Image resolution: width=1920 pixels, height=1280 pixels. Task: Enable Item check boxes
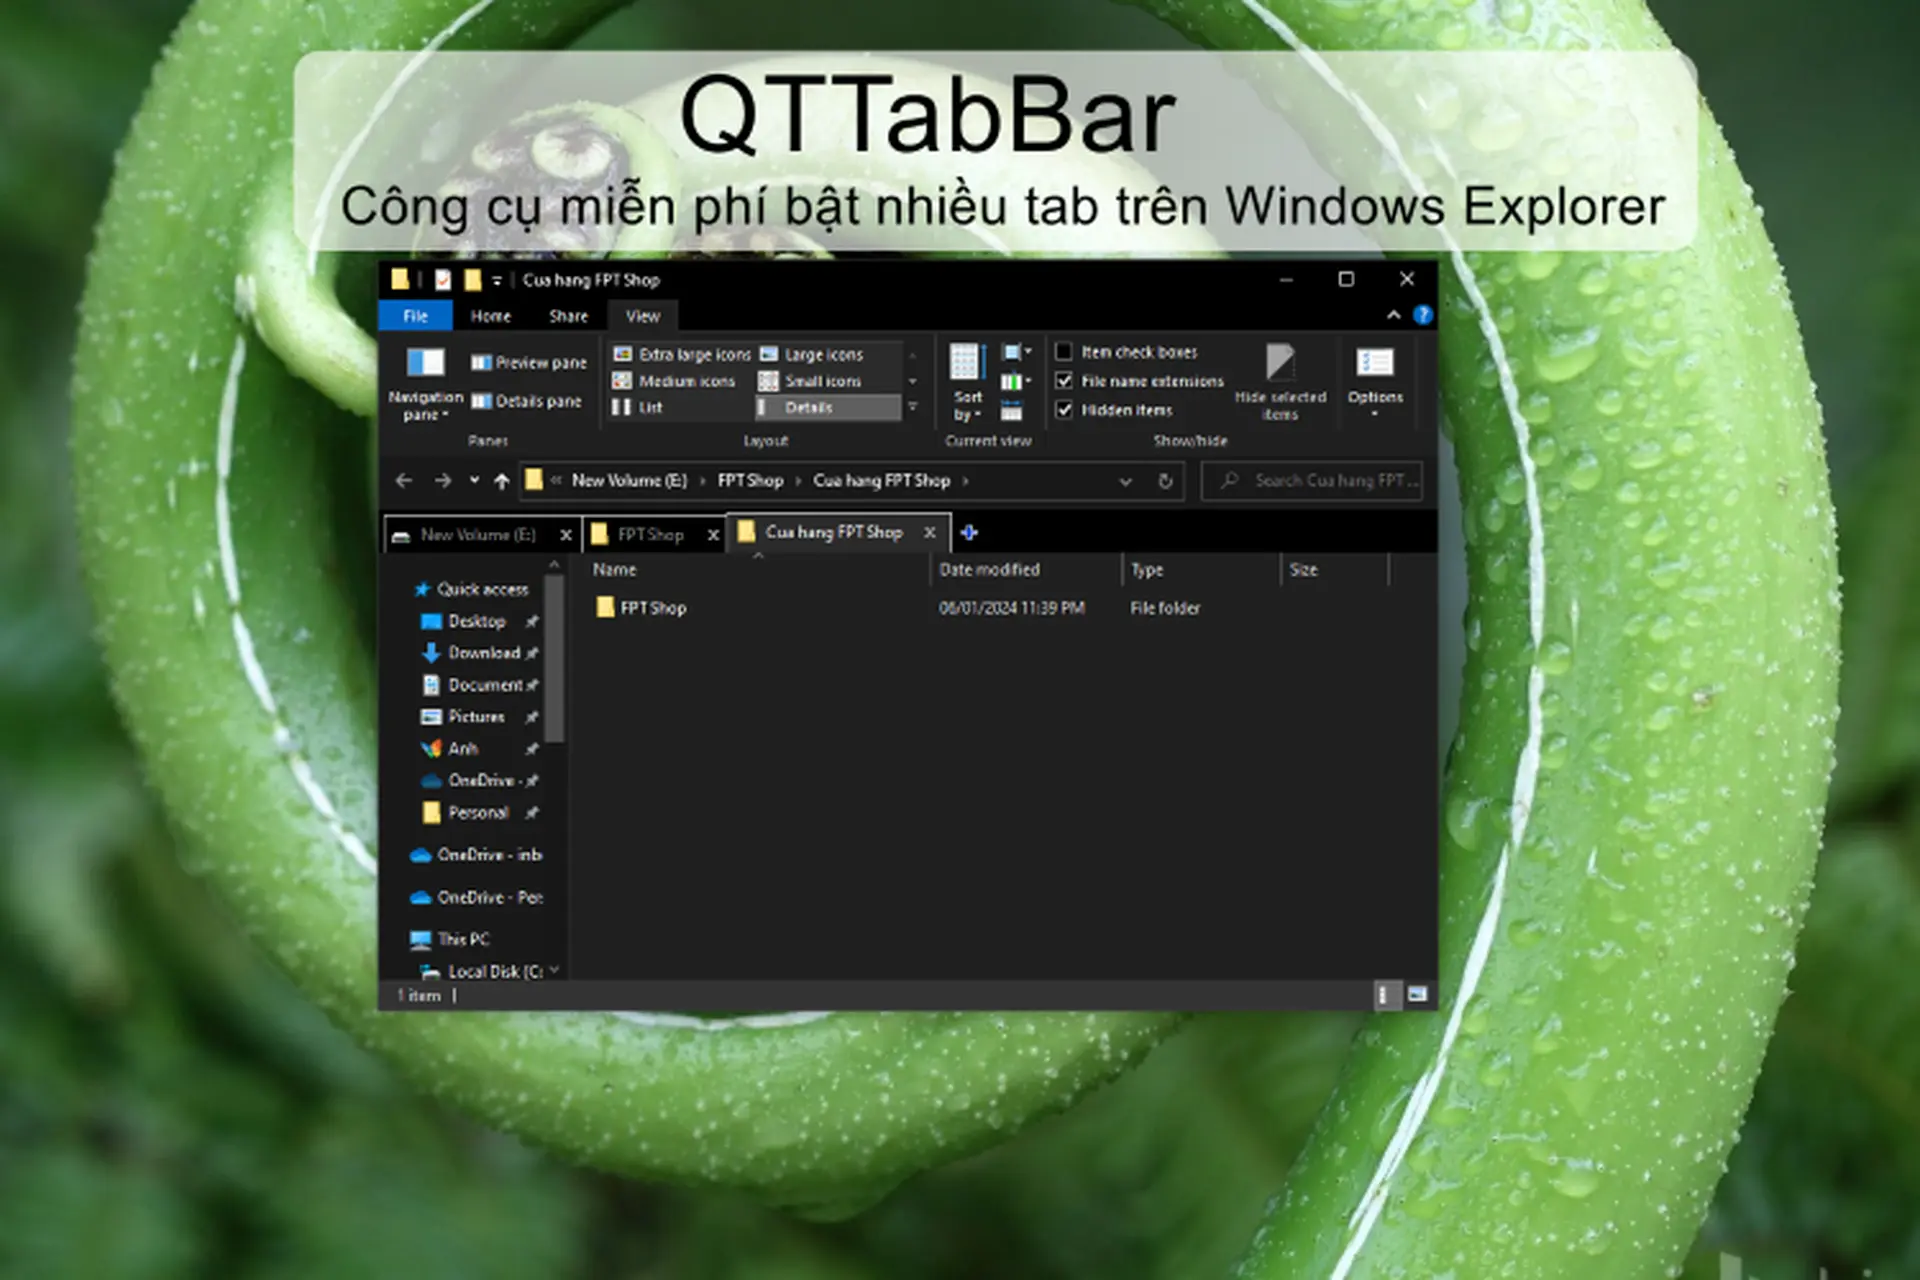tap(1065, 352)
